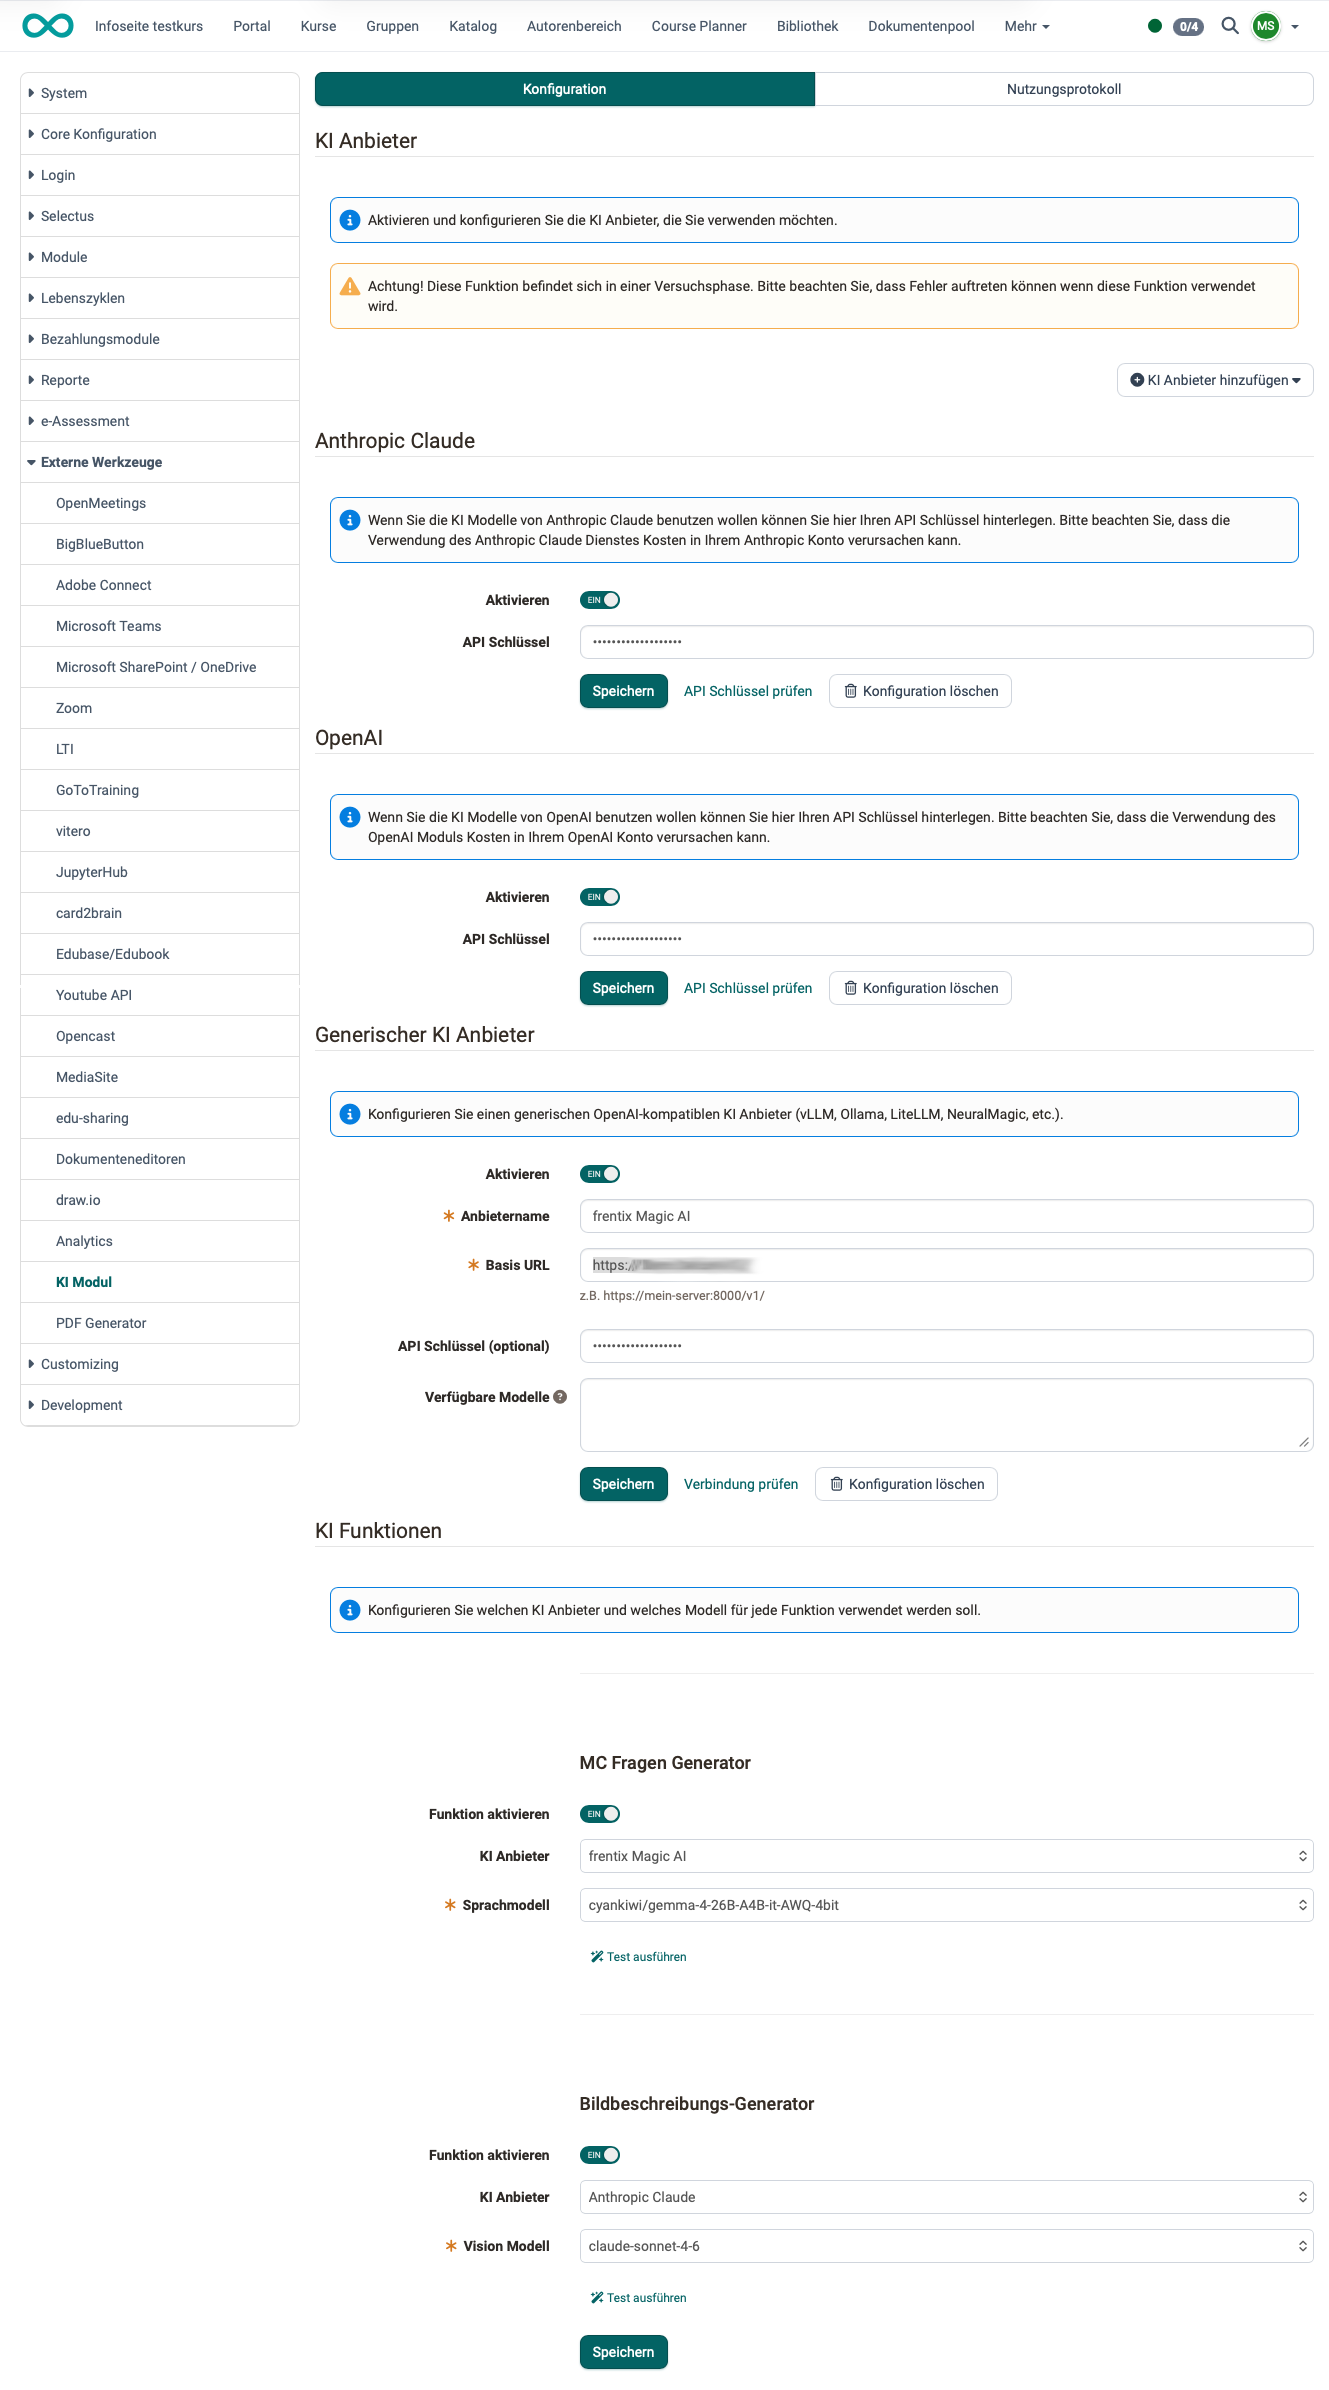Image resolution: width=1329 pixels, height=2390 pixels.
Task: Open draw.io settings
Action: tap(160, 1200)
